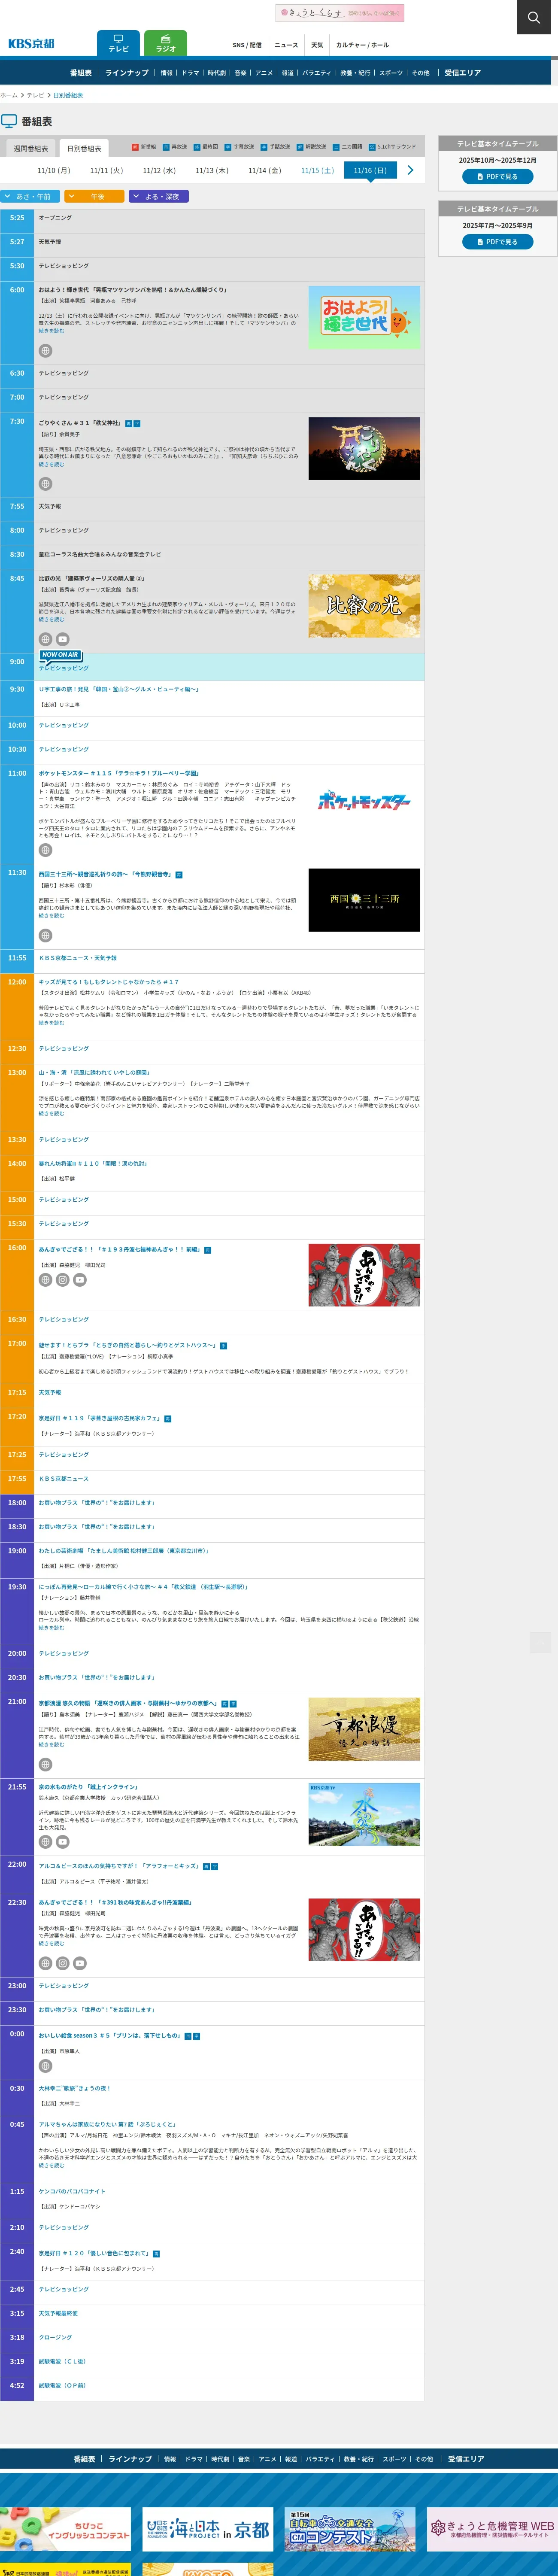This screenshot has height=2576, width=558.
Task: Open YouTube icon for 比叡の光
Action: [x=62, y=639]
